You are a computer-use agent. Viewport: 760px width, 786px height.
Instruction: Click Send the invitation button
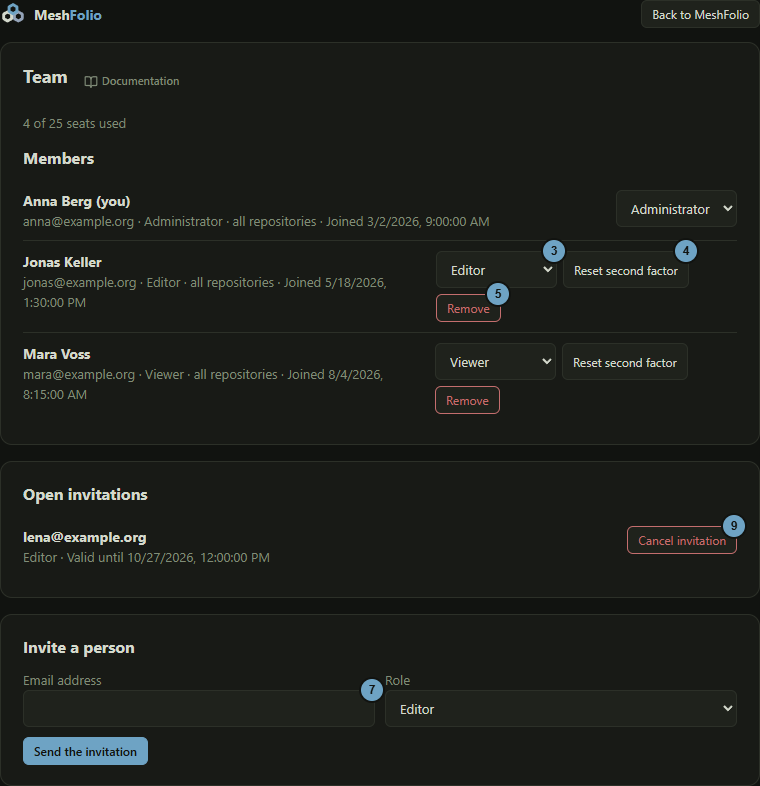pos(85,751)
